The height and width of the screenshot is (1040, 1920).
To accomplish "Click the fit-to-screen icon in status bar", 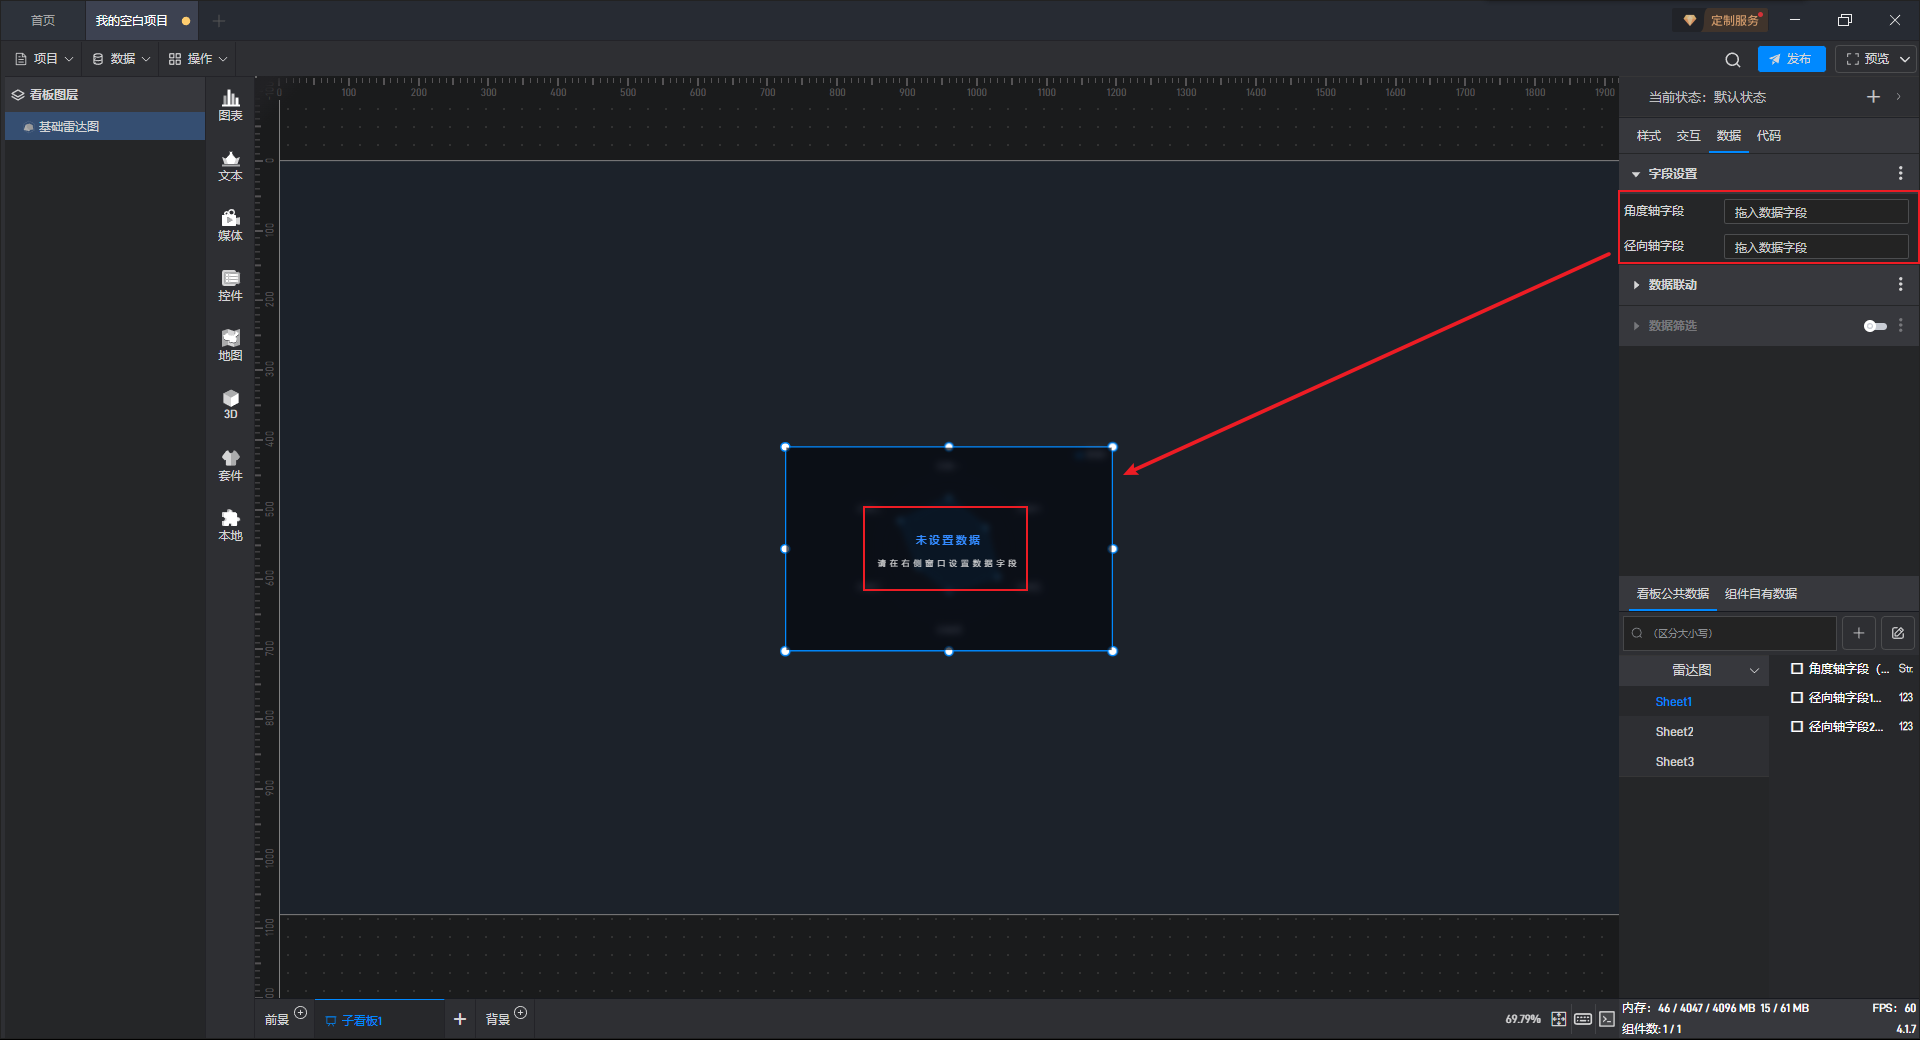I will (x=1559, y=1019).
